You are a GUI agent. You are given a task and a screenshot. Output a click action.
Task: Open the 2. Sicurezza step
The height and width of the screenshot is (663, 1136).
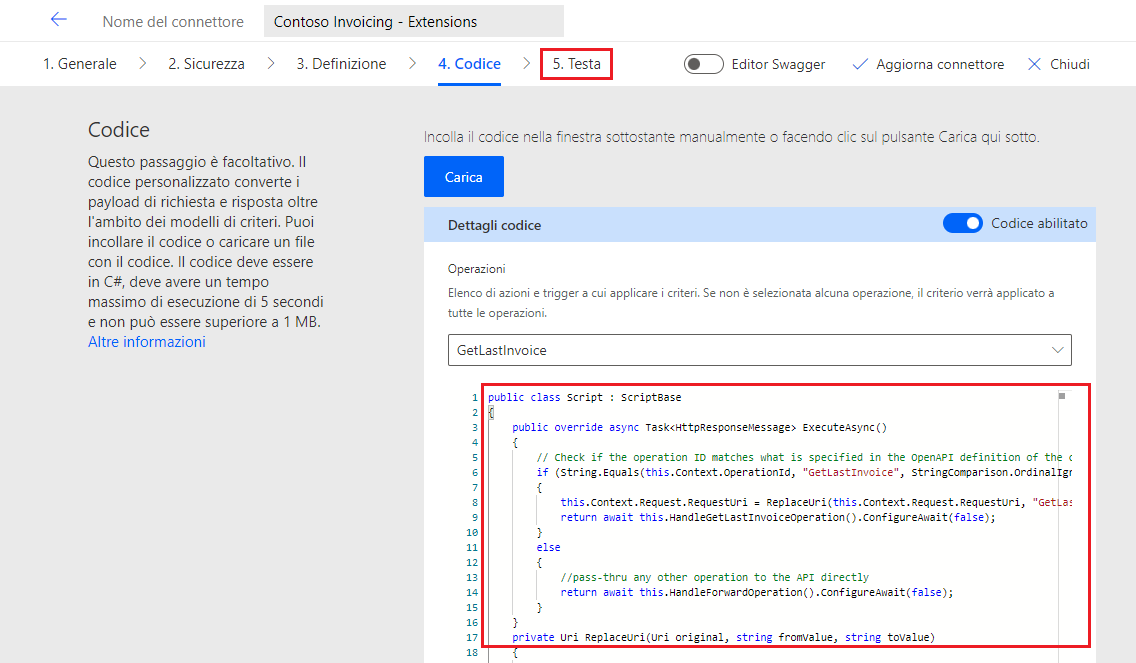coord(206,64)
